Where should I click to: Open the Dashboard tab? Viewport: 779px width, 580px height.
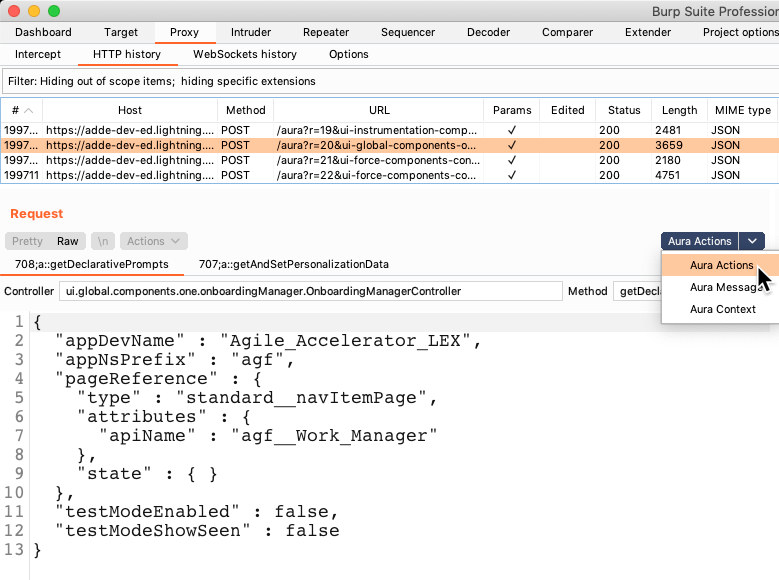43,32
